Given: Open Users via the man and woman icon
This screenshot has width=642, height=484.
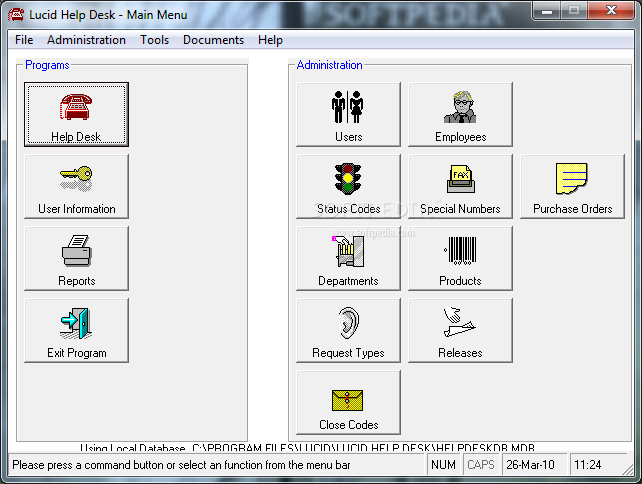Looking at the screenshot, I should click(x=348, y=114).
